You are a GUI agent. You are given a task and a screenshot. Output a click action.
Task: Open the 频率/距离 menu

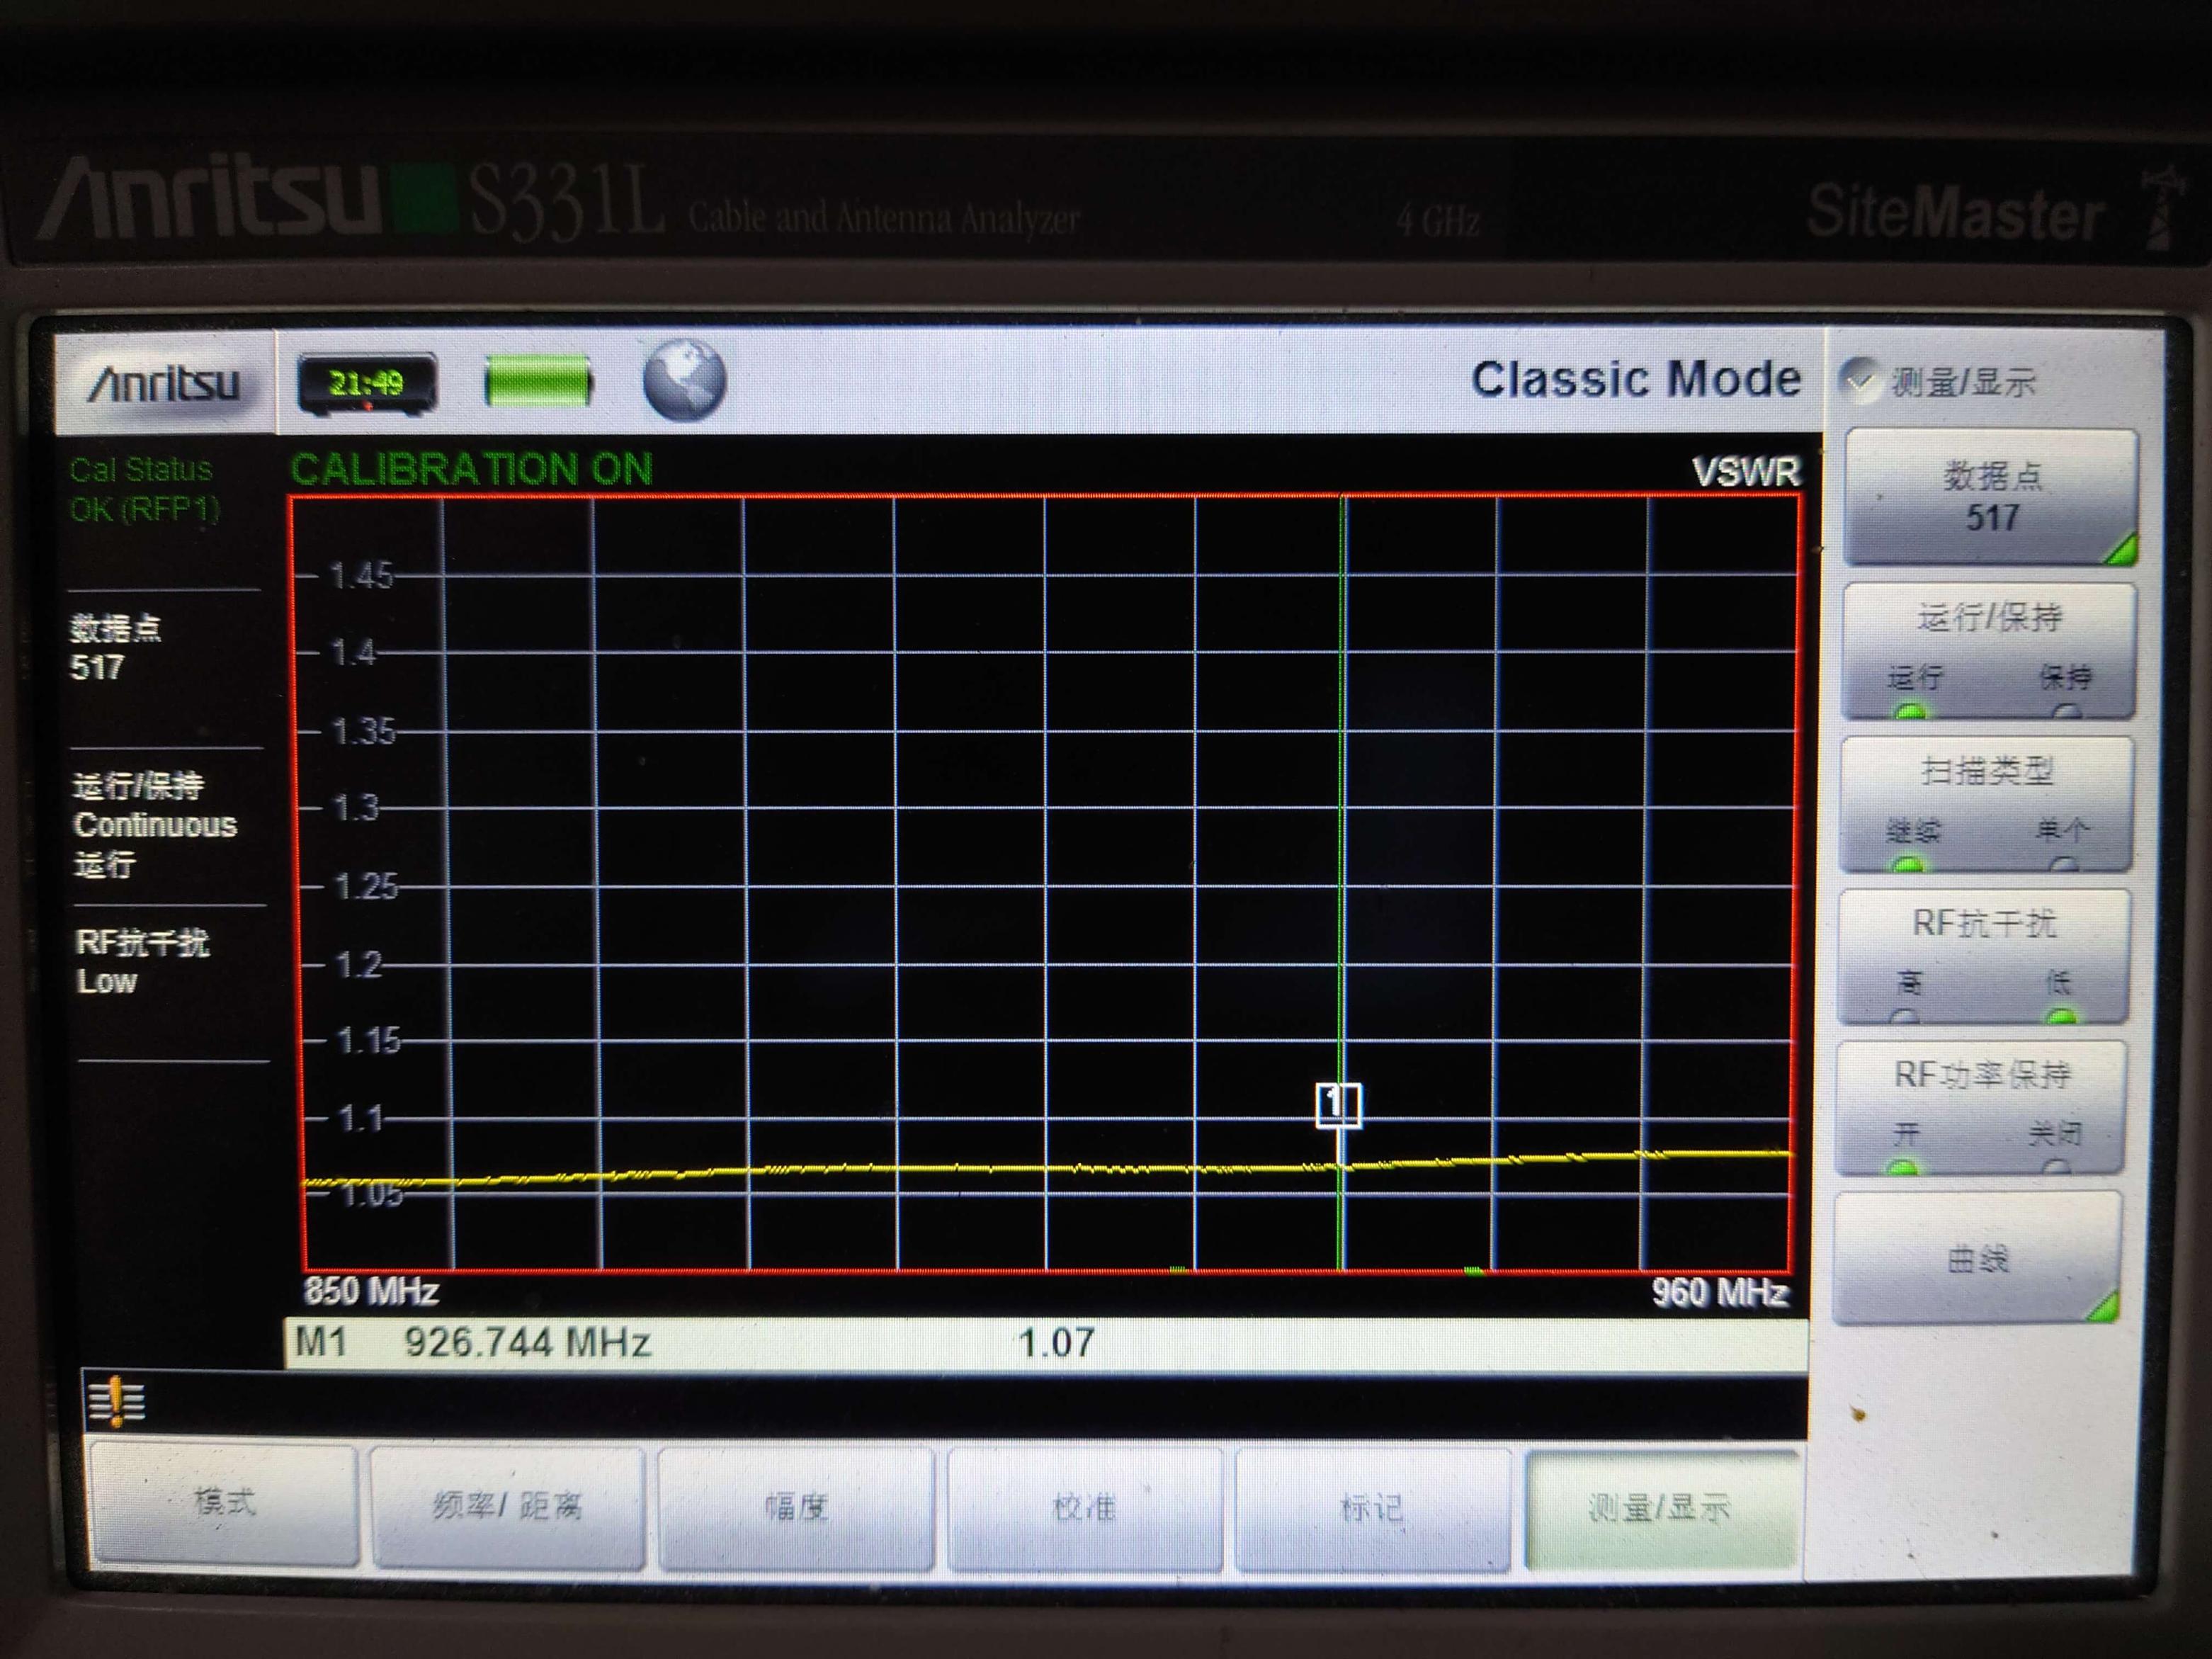(x=507, y=1507)
